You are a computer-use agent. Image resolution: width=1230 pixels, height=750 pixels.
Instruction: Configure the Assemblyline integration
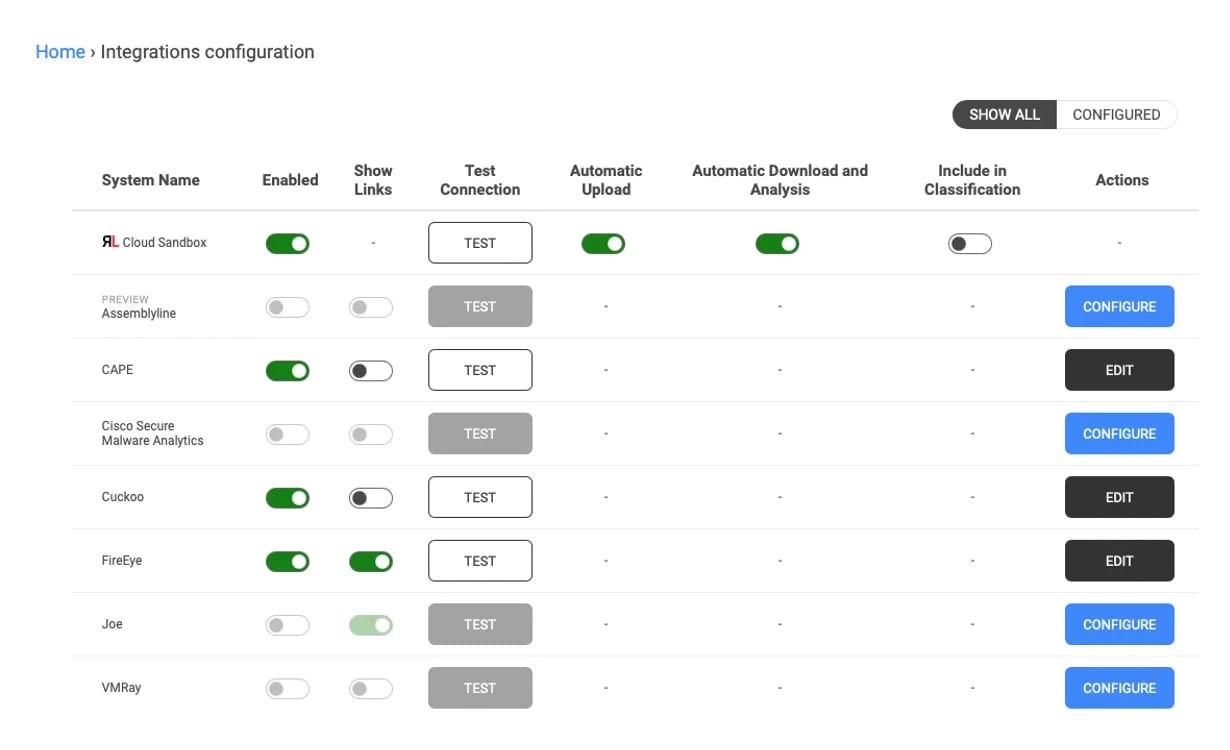click(1119, 307)
